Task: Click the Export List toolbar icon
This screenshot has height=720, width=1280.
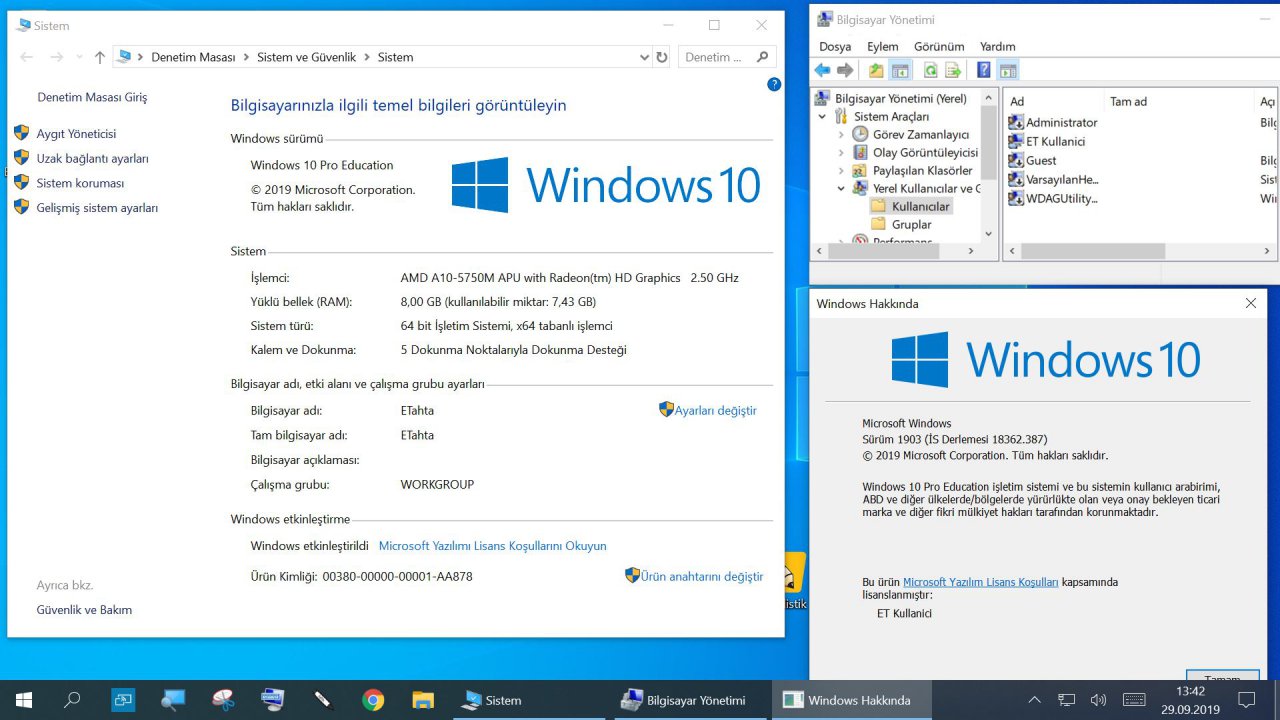Action: point(953,70)
